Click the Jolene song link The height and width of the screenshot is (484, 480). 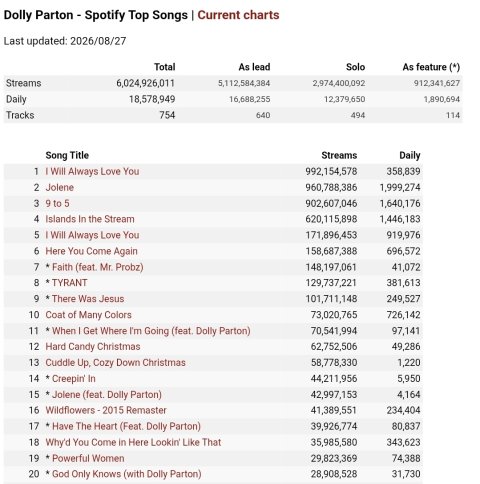pyautogui.click(x=60, y=187)
